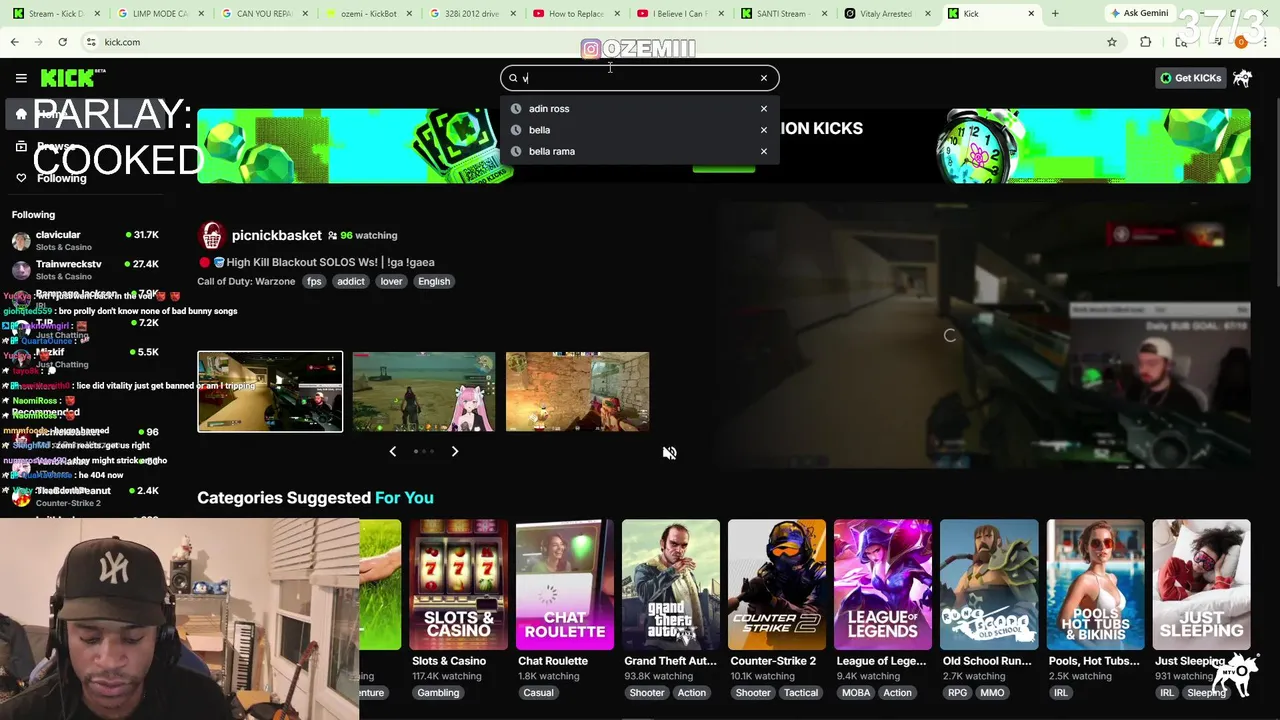Open Trainwreckstv's channel in Following list
1280x720 pixels.
click(x=85, y=269)
